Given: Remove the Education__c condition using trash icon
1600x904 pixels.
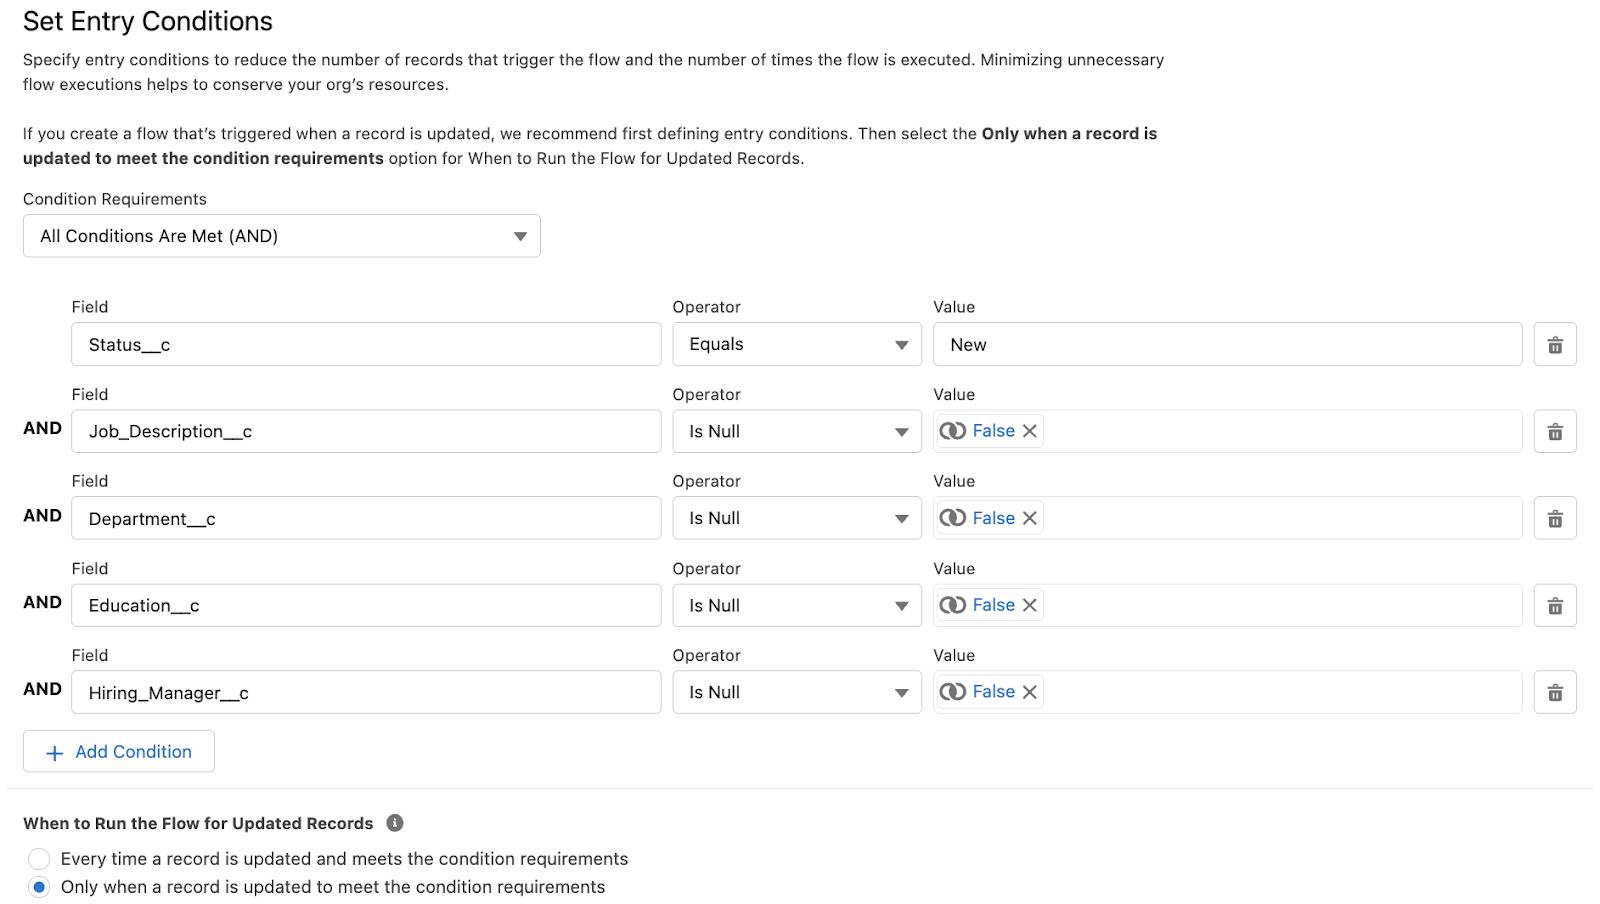Looking at the screenshot, I should (1556, 605).
